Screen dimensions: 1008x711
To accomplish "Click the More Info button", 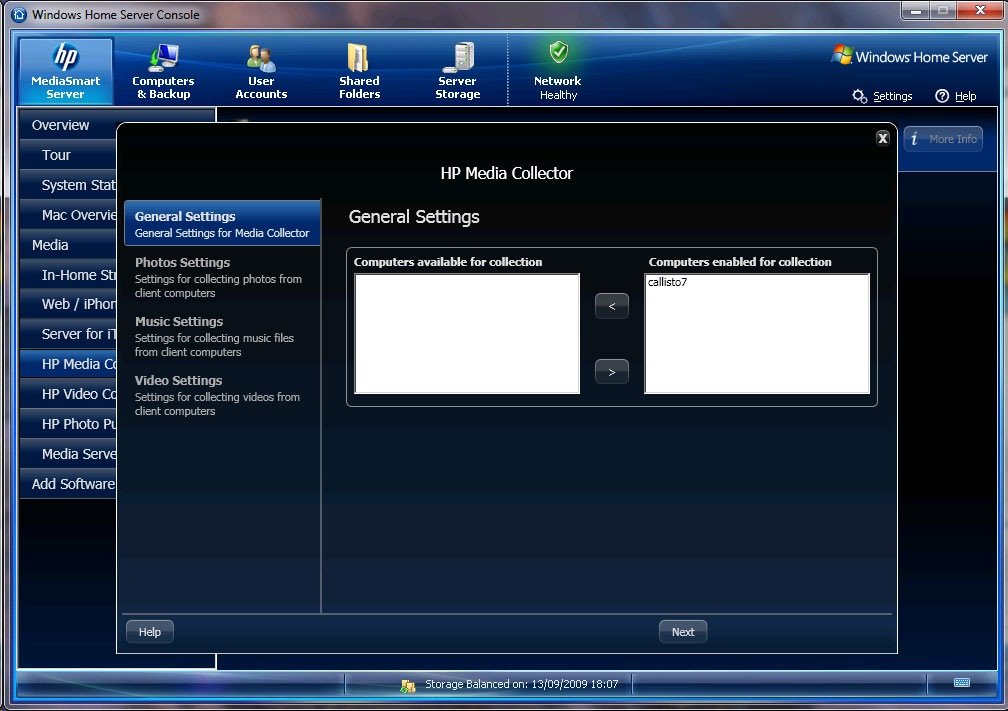I will click(943, 139).
